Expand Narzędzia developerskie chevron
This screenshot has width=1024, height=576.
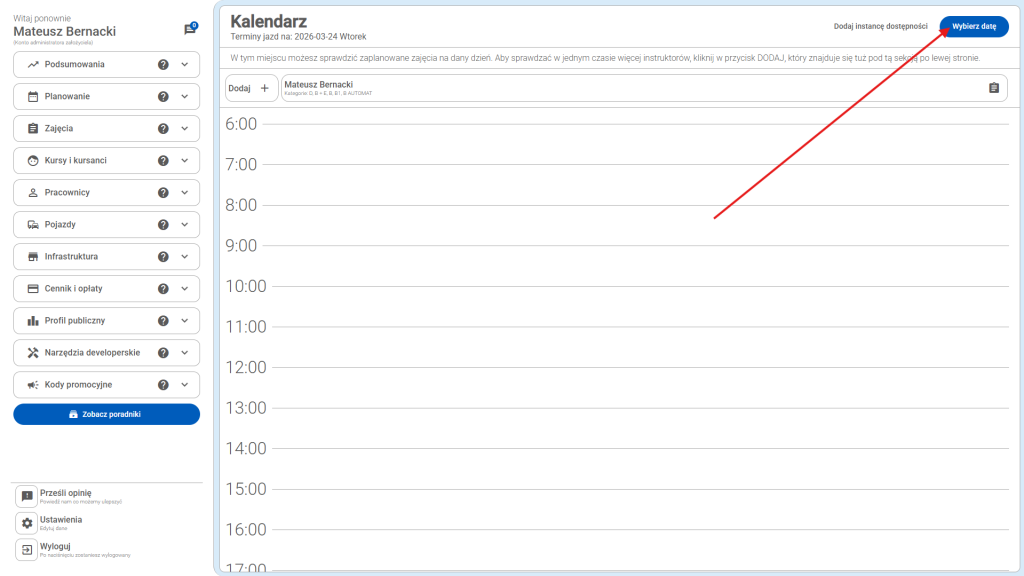[185, 353]
